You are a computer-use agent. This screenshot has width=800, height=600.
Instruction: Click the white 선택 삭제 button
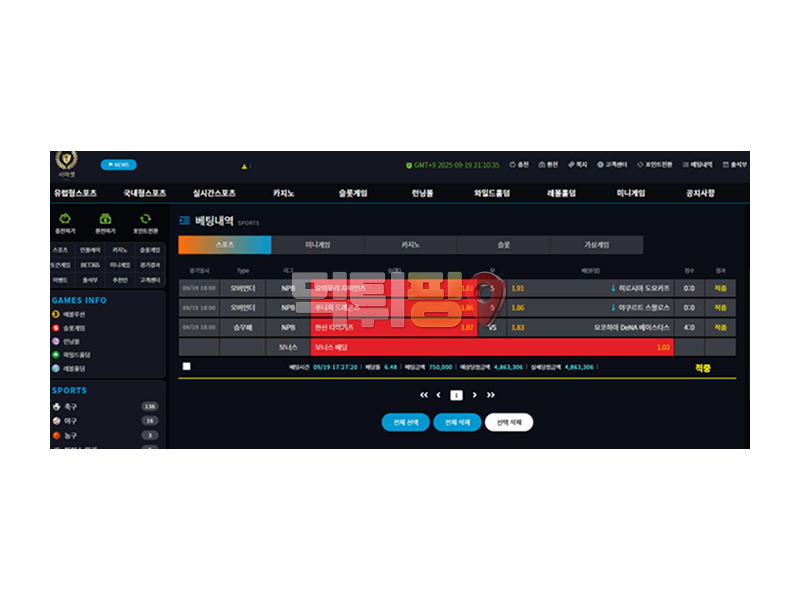point(509,422)
